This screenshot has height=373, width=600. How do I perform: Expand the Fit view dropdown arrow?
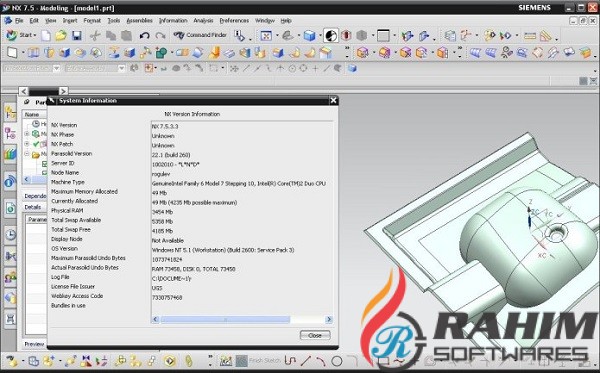point(277,36)
